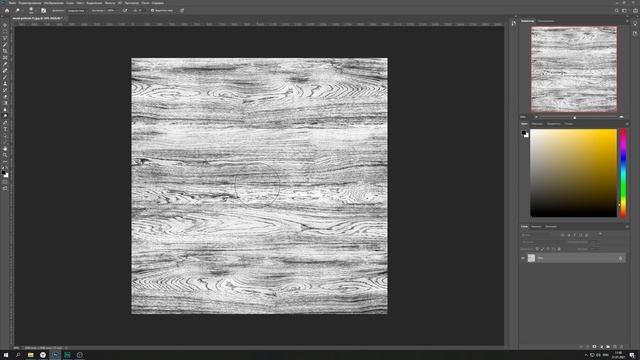
Task: Zoom in button in Navigator panel
Action: point(621,117)
